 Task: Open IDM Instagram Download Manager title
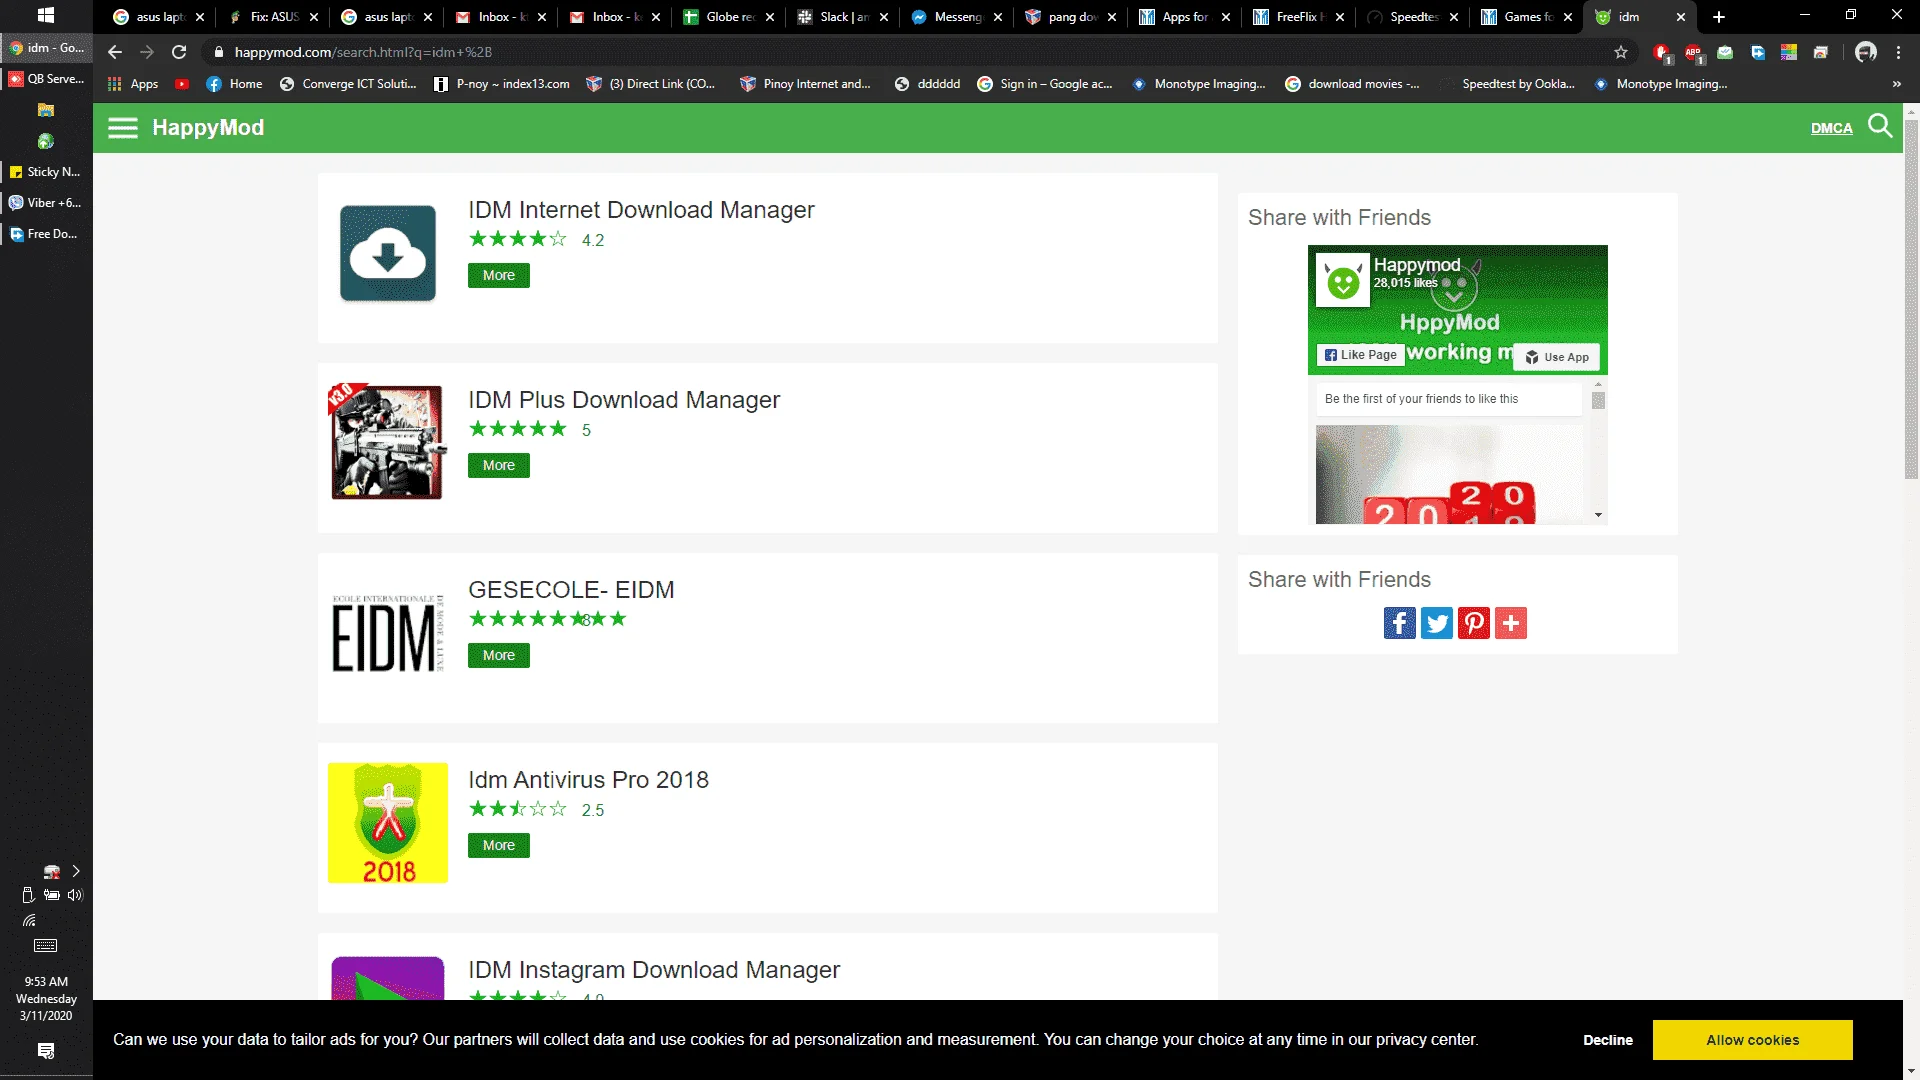654,970
